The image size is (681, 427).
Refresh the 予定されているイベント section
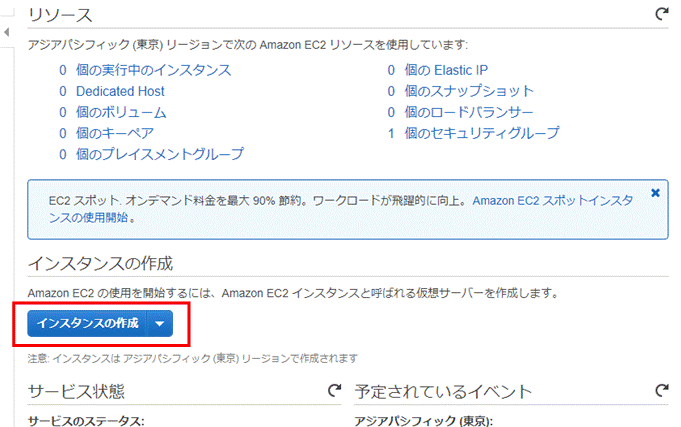pos(661,391)
